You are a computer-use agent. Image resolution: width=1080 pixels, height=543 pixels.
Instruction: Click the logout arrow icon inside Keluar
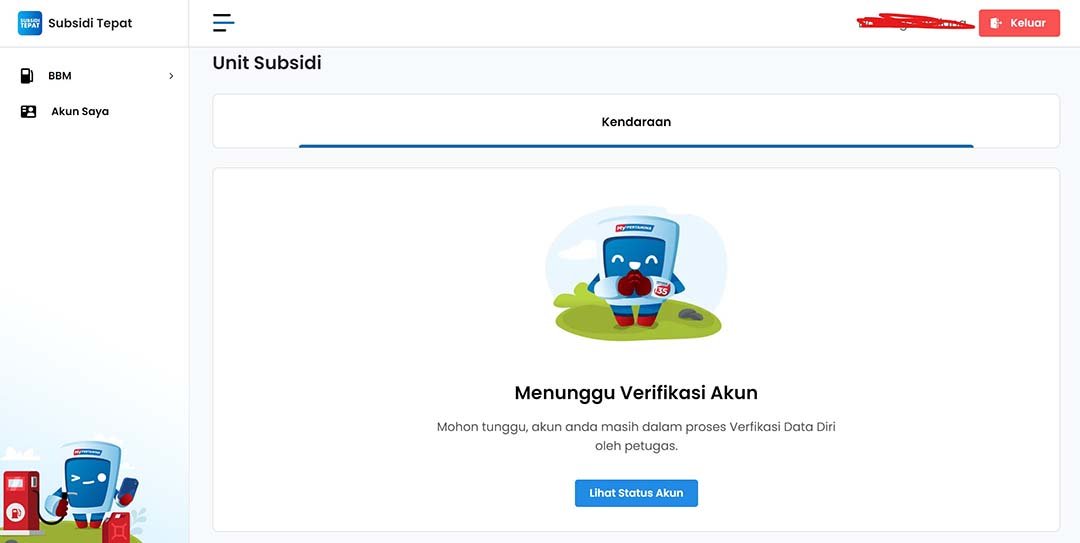[x=996, y=23]
